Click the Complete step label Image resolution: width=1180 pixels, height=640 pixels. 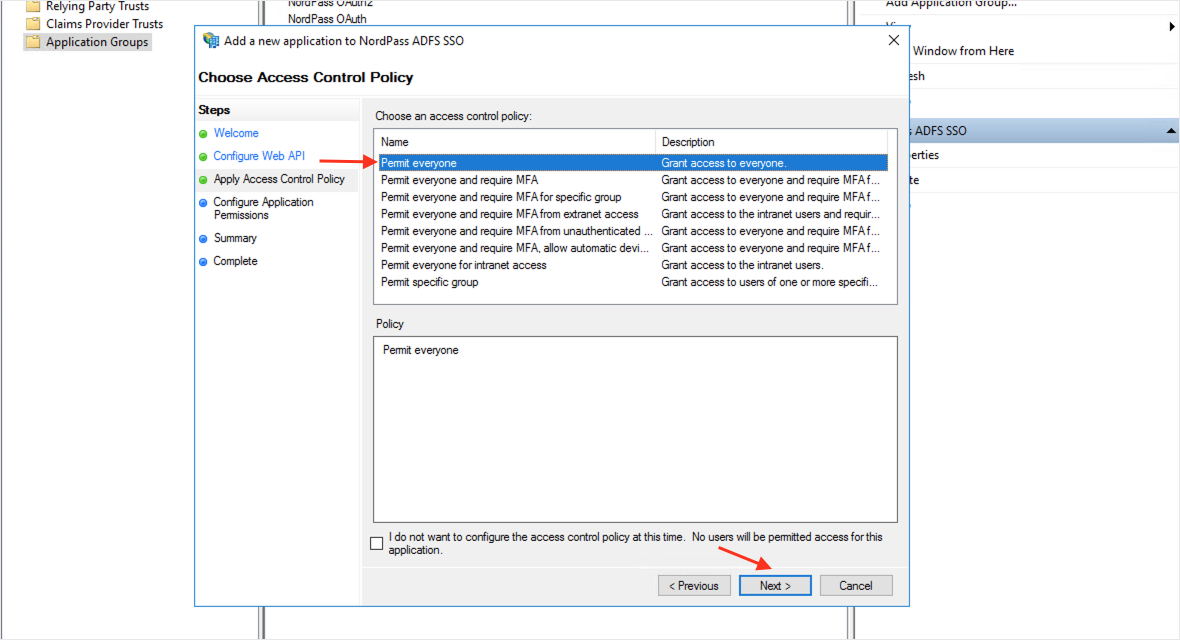(x=235, y=261)
